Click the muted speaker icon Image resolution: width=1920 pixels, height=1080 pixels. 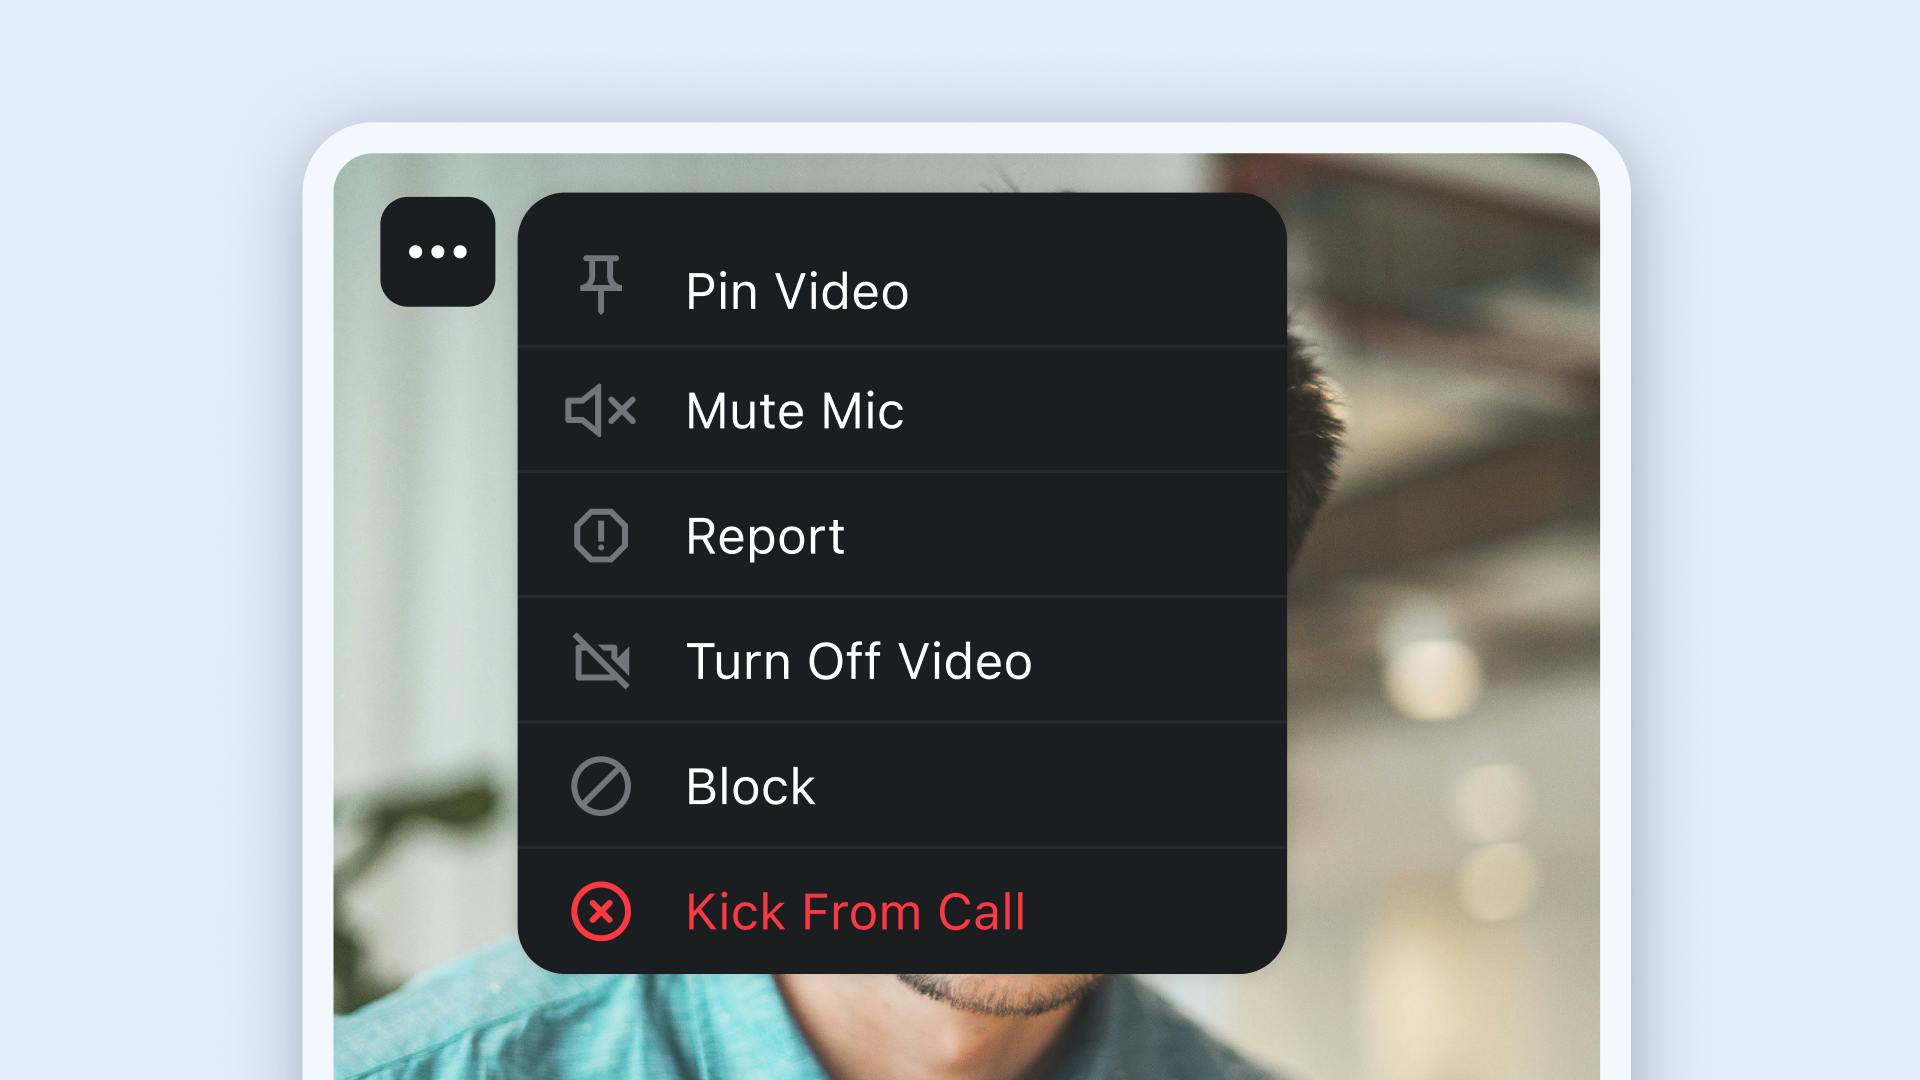[x=600, y=410]
